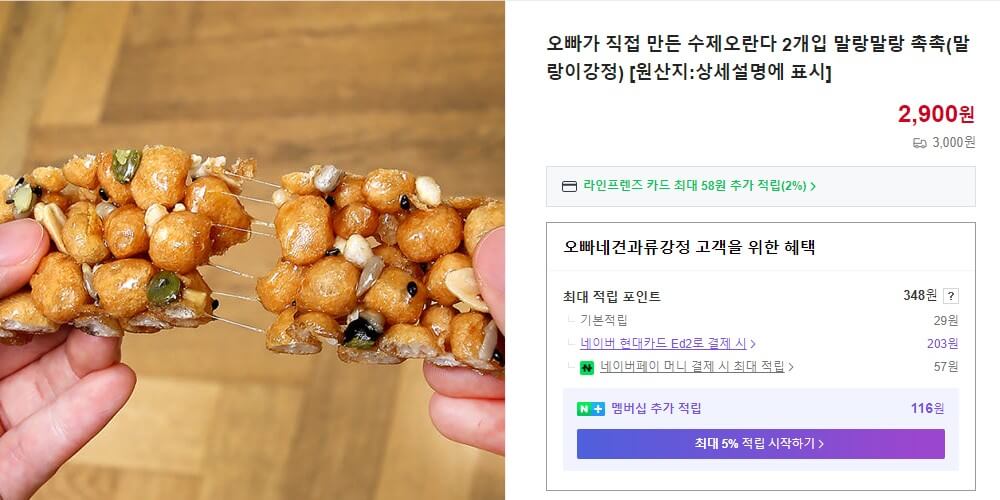This screenshot has height=500, width=1000.
Task: Click the 멤버십 추가 적립 text
Action: pos(656,409)
